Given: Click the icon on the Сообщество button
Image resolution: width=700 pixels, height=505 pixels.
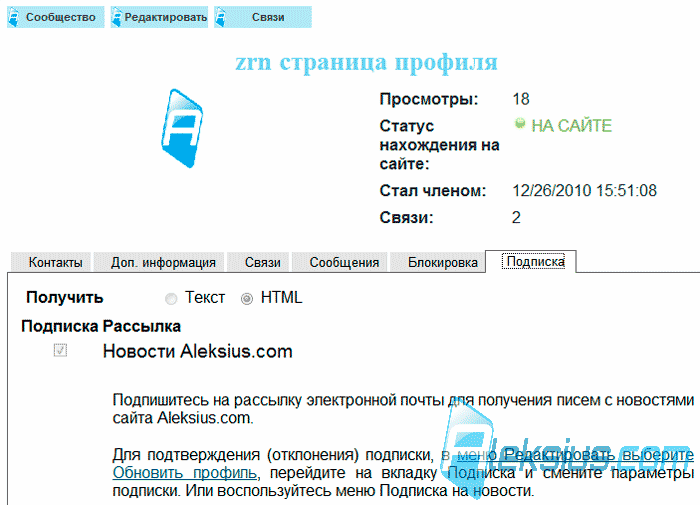Looking at the screenshot, I should (x=14, y=17).
